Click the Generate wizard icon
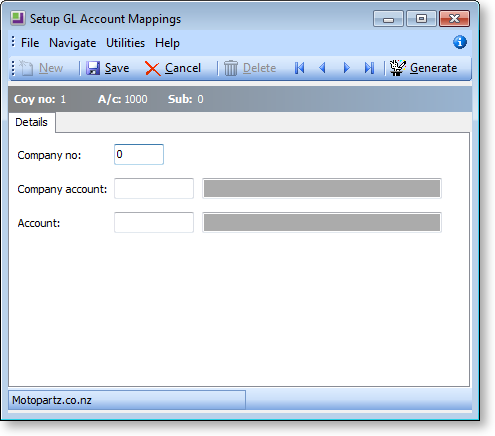 tap(397, 68)
